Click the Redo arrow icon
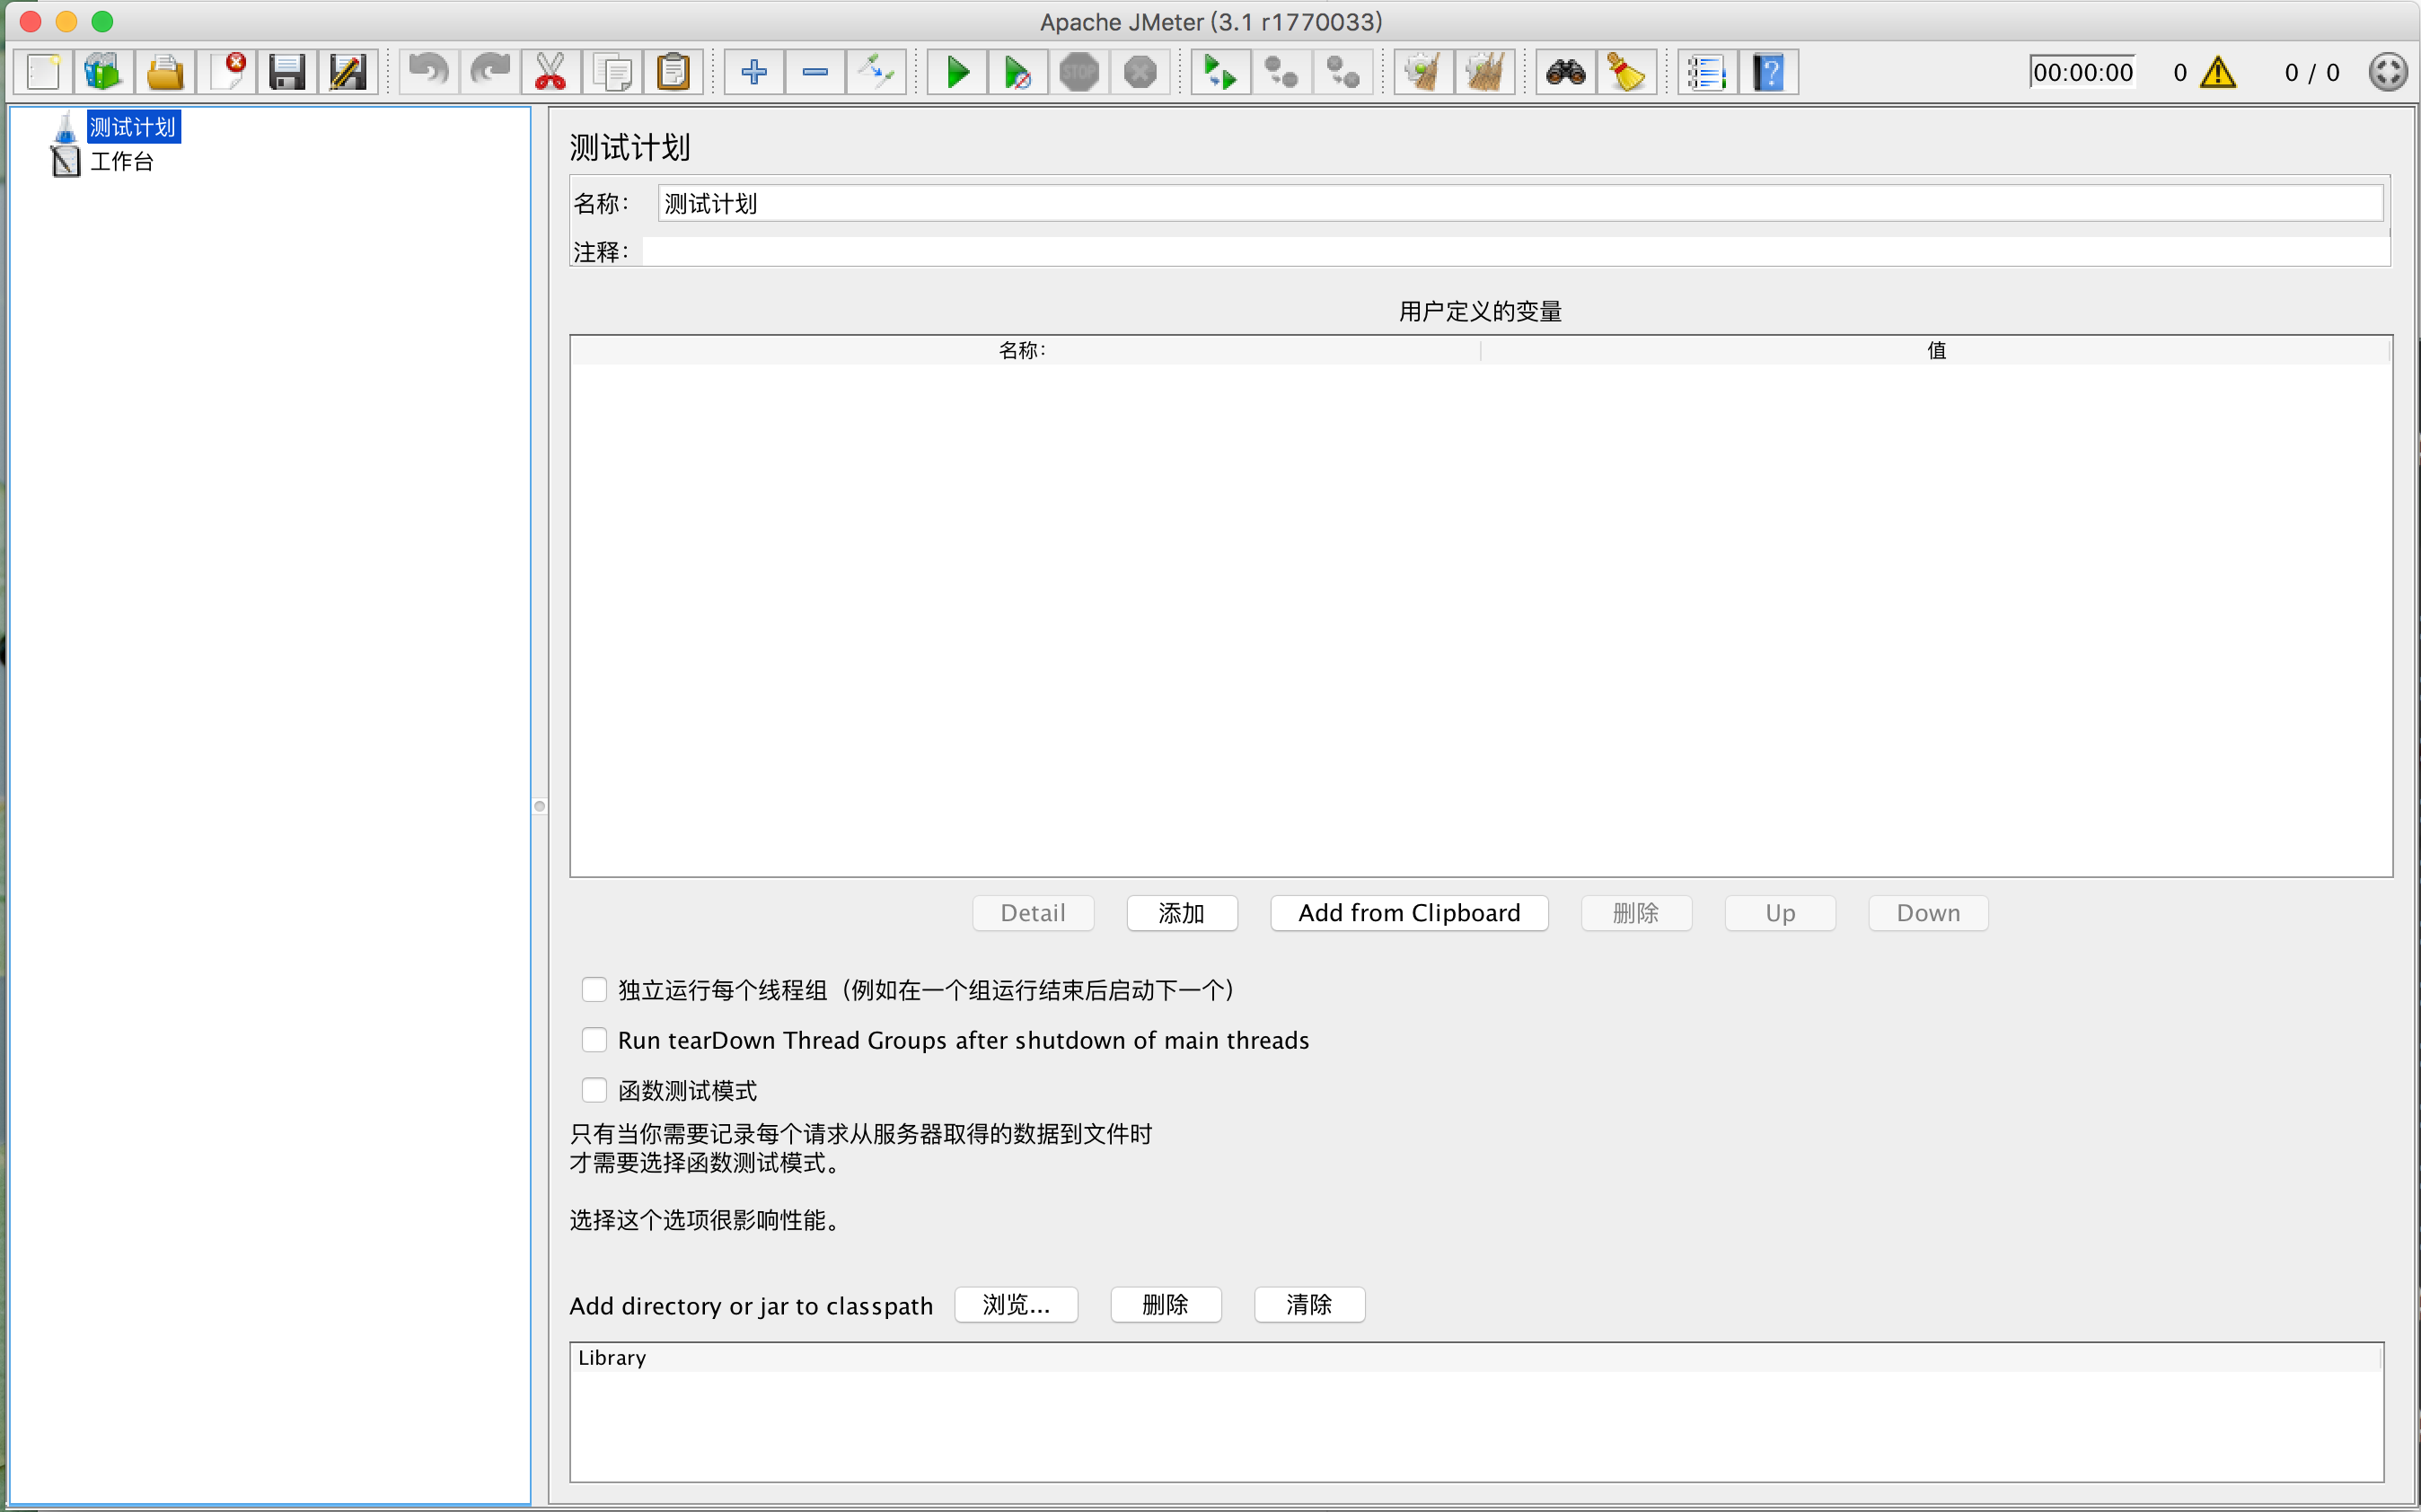 (490, 73)
